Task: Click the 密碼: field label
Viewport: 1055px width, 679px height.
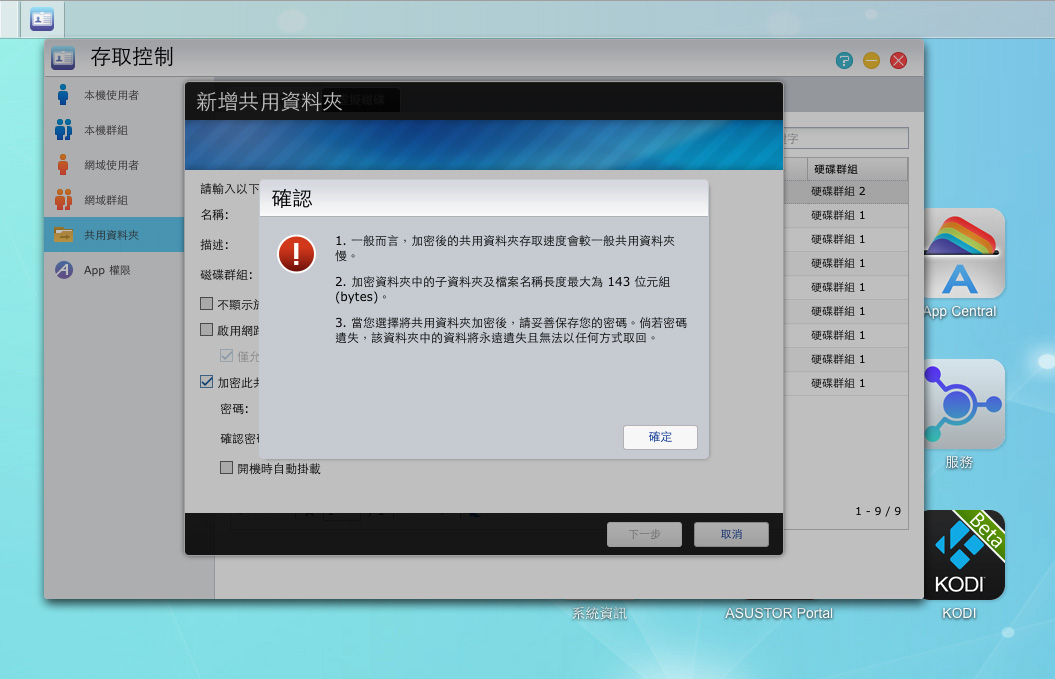Action: (x=234, y=408)
